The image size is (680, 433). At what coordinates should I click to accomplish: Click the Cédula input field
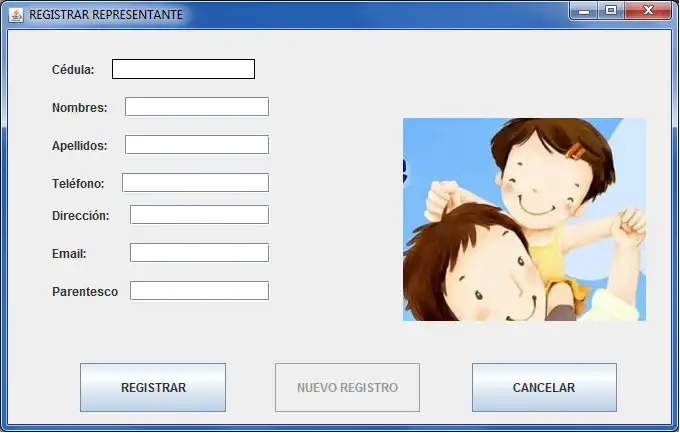[183, 69]
